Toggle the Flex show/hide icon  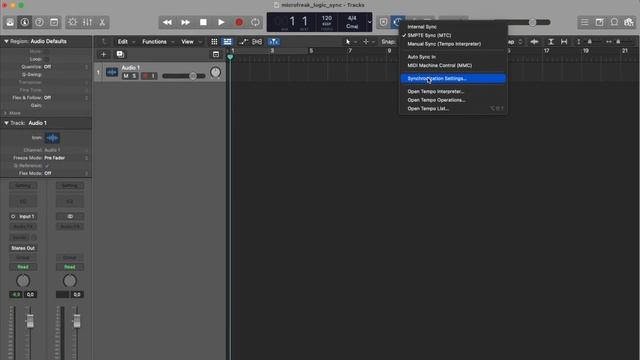click(x=257, y=42)
